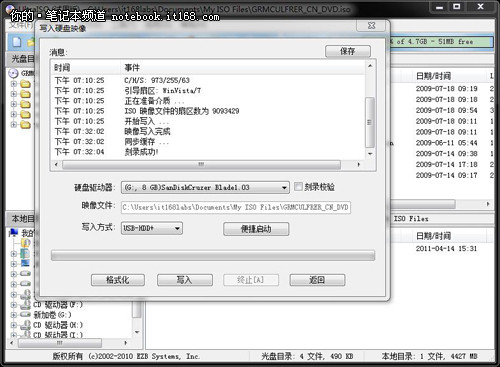The width and height of the screenshot is (500, 367).
Task: Click the 保存 button
Action: 348,51
